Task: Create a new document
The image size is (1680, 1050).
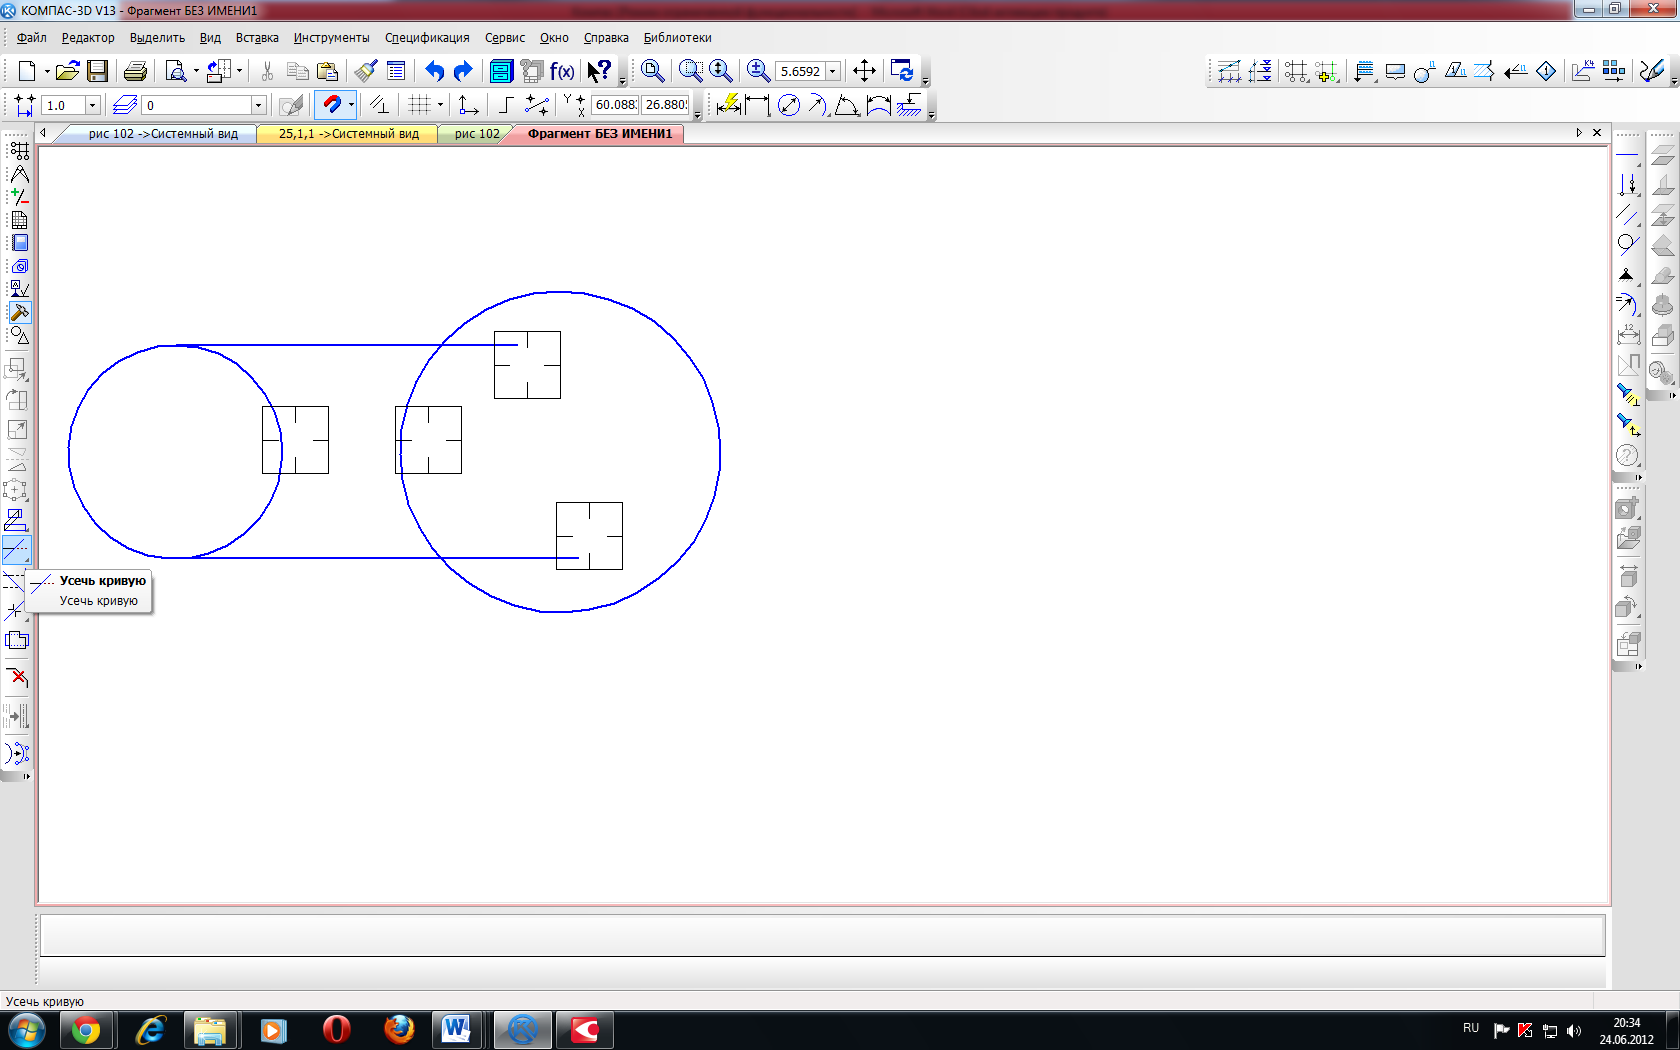Action: point(27,71)
